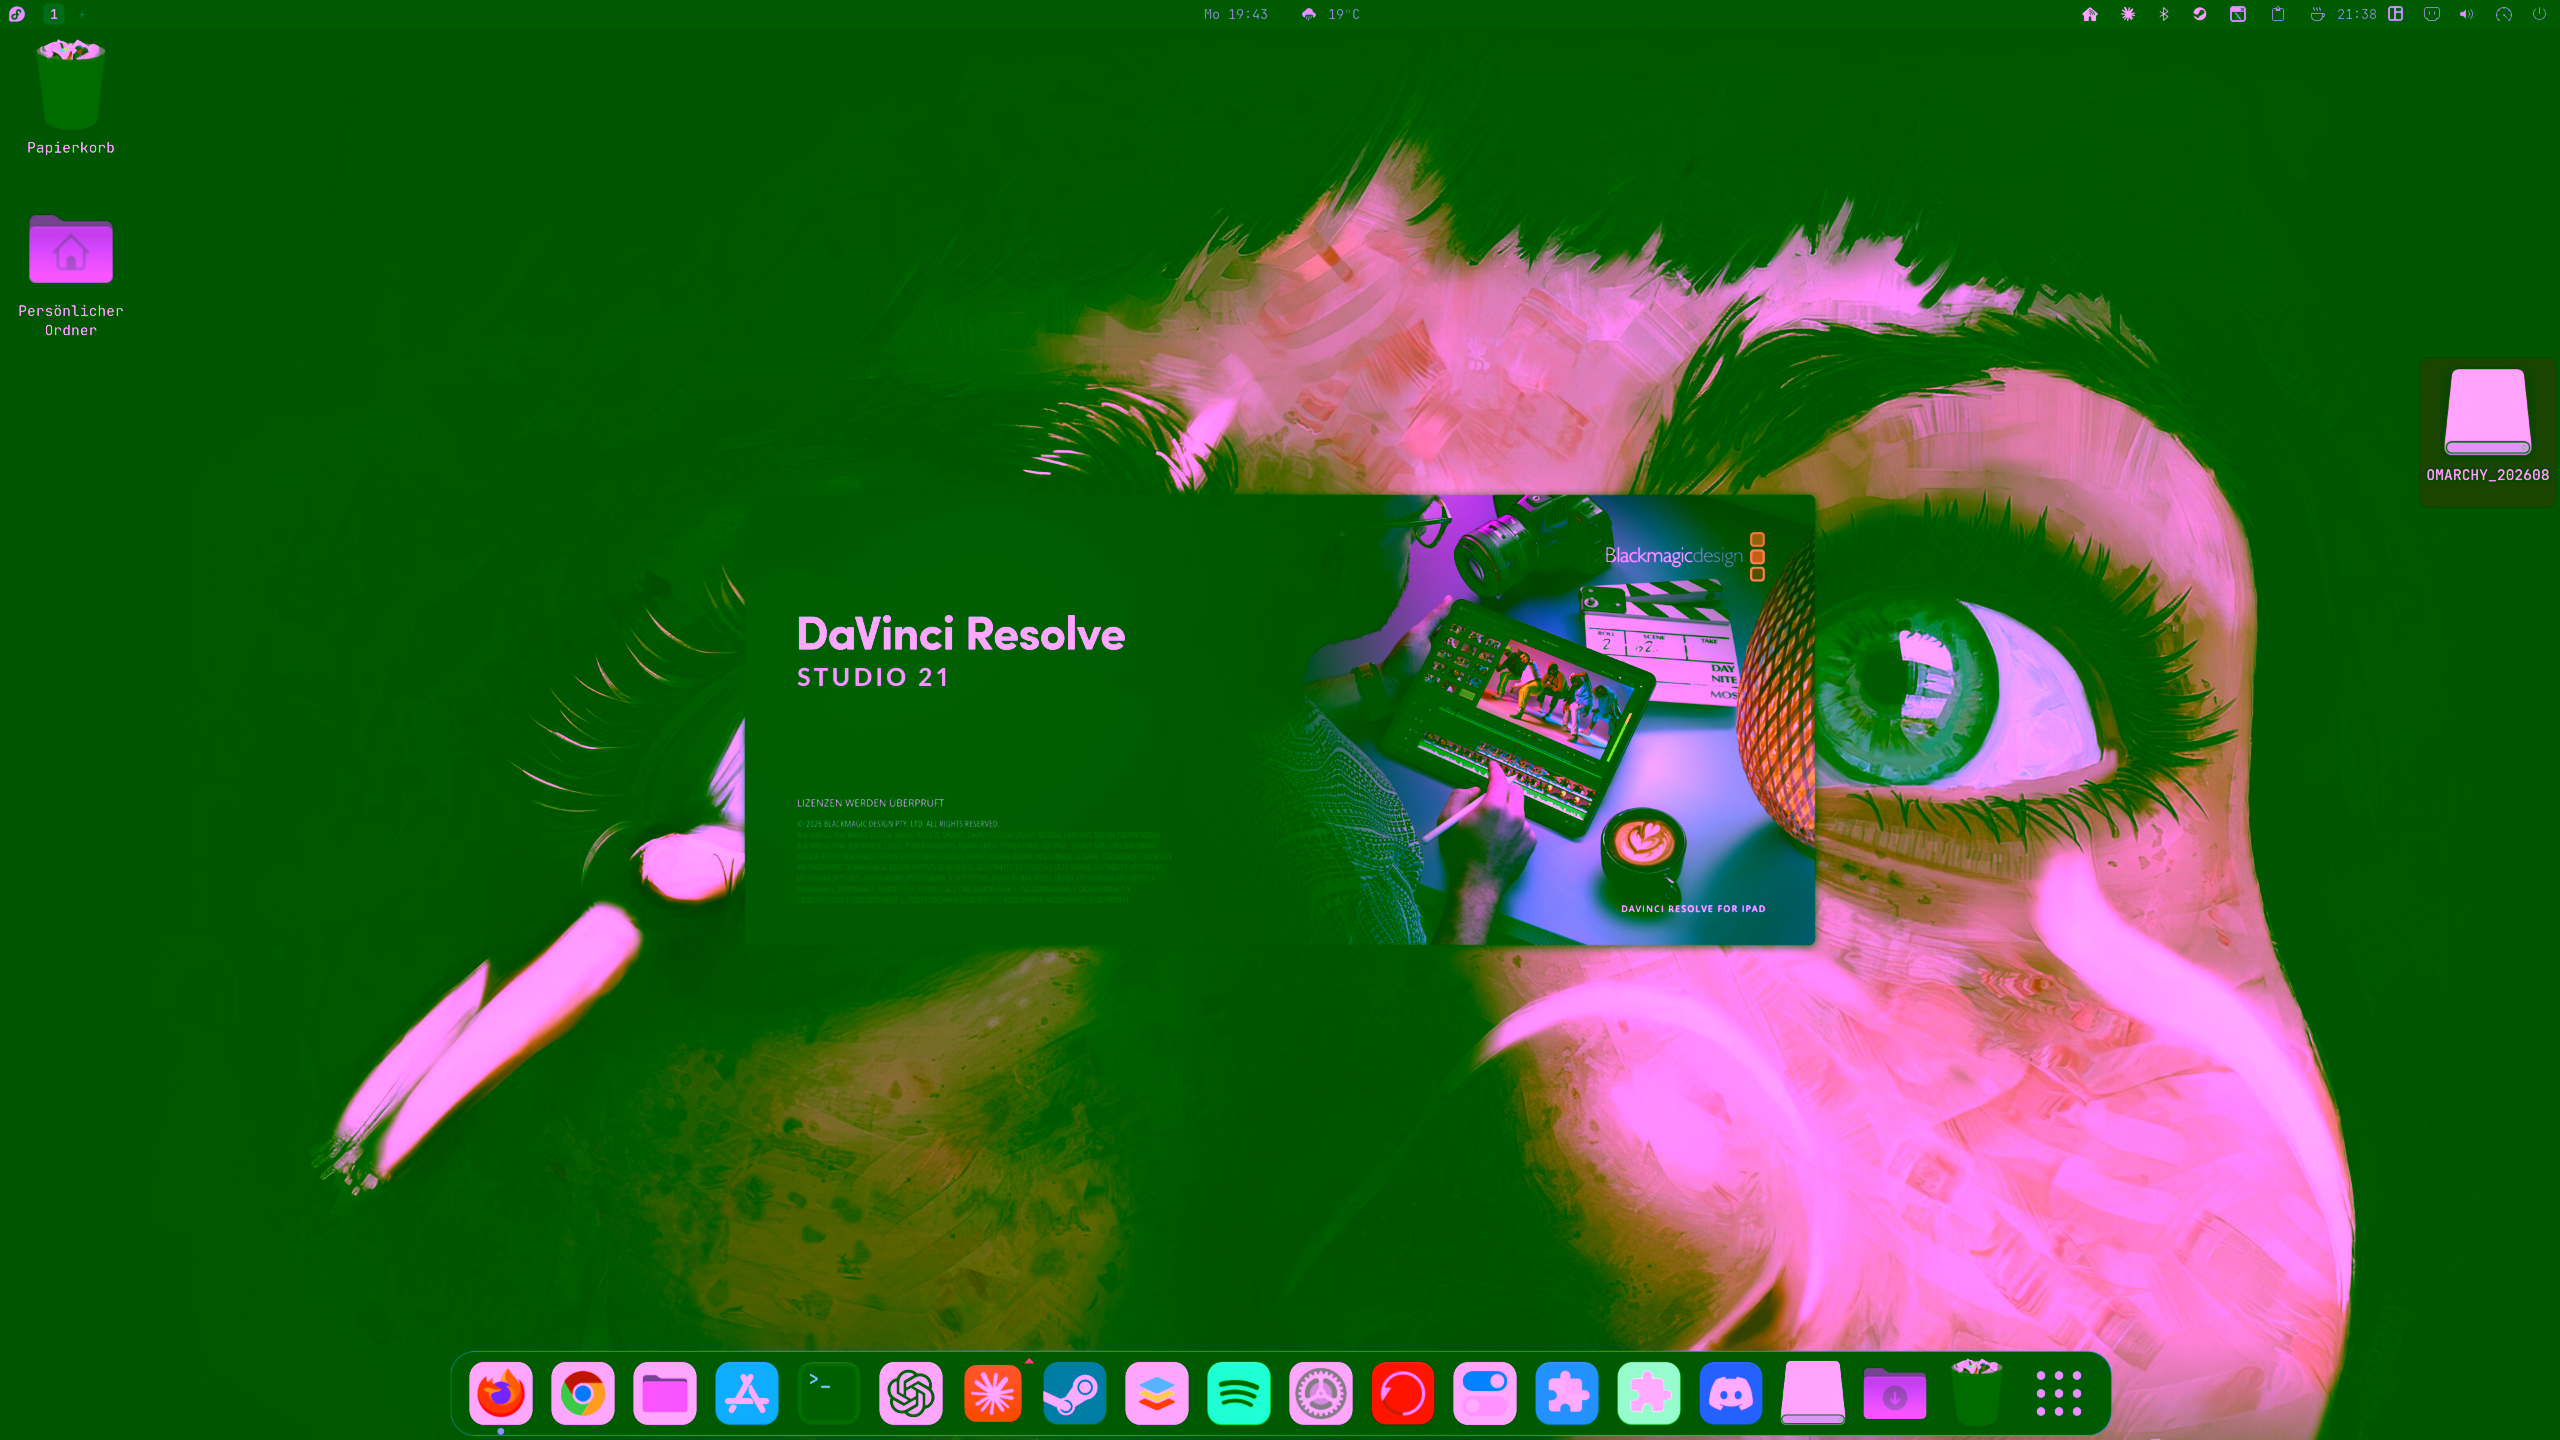This screenshot has width=2560, height=1440.
Task: Click DAVINCI RESOLVE FOR IPAD caption
Action: [x=1693, y=909]
